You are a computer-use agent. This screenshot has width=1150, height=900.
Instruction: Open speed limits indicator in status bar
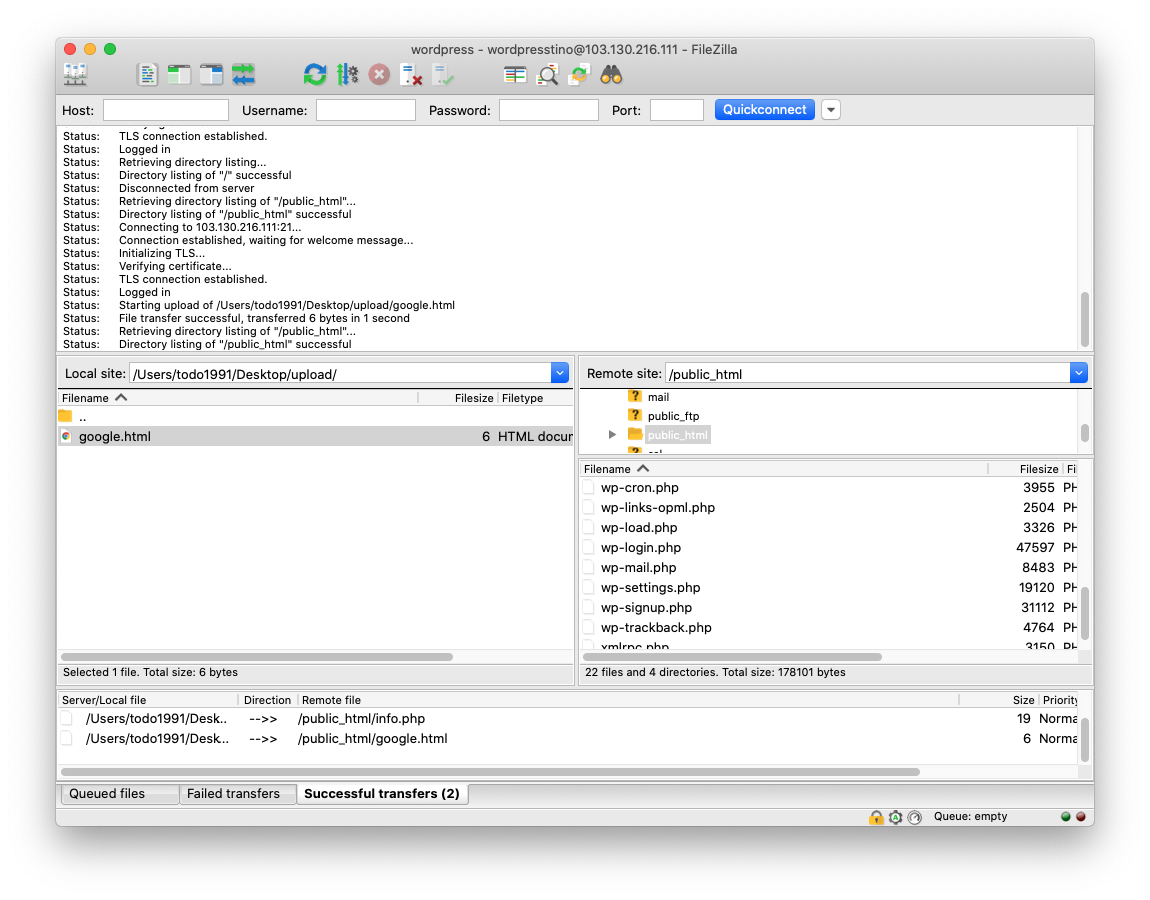click(x=915, y=817)
